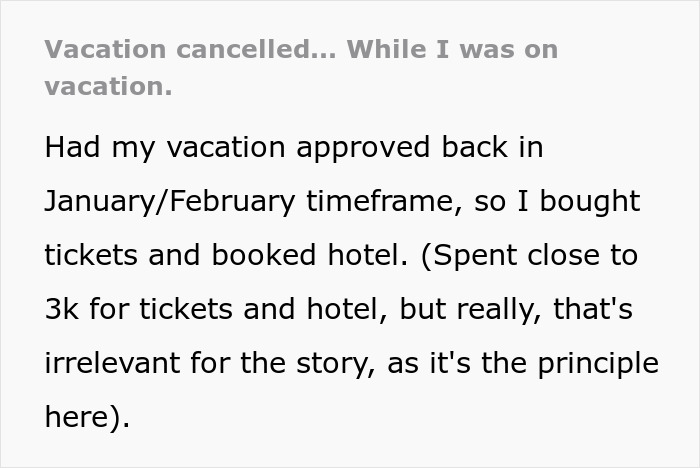This screenshot has width=700, height=468.
Task: Click the '3k' amount in the paragraph
Action: (x=62, y=309)
